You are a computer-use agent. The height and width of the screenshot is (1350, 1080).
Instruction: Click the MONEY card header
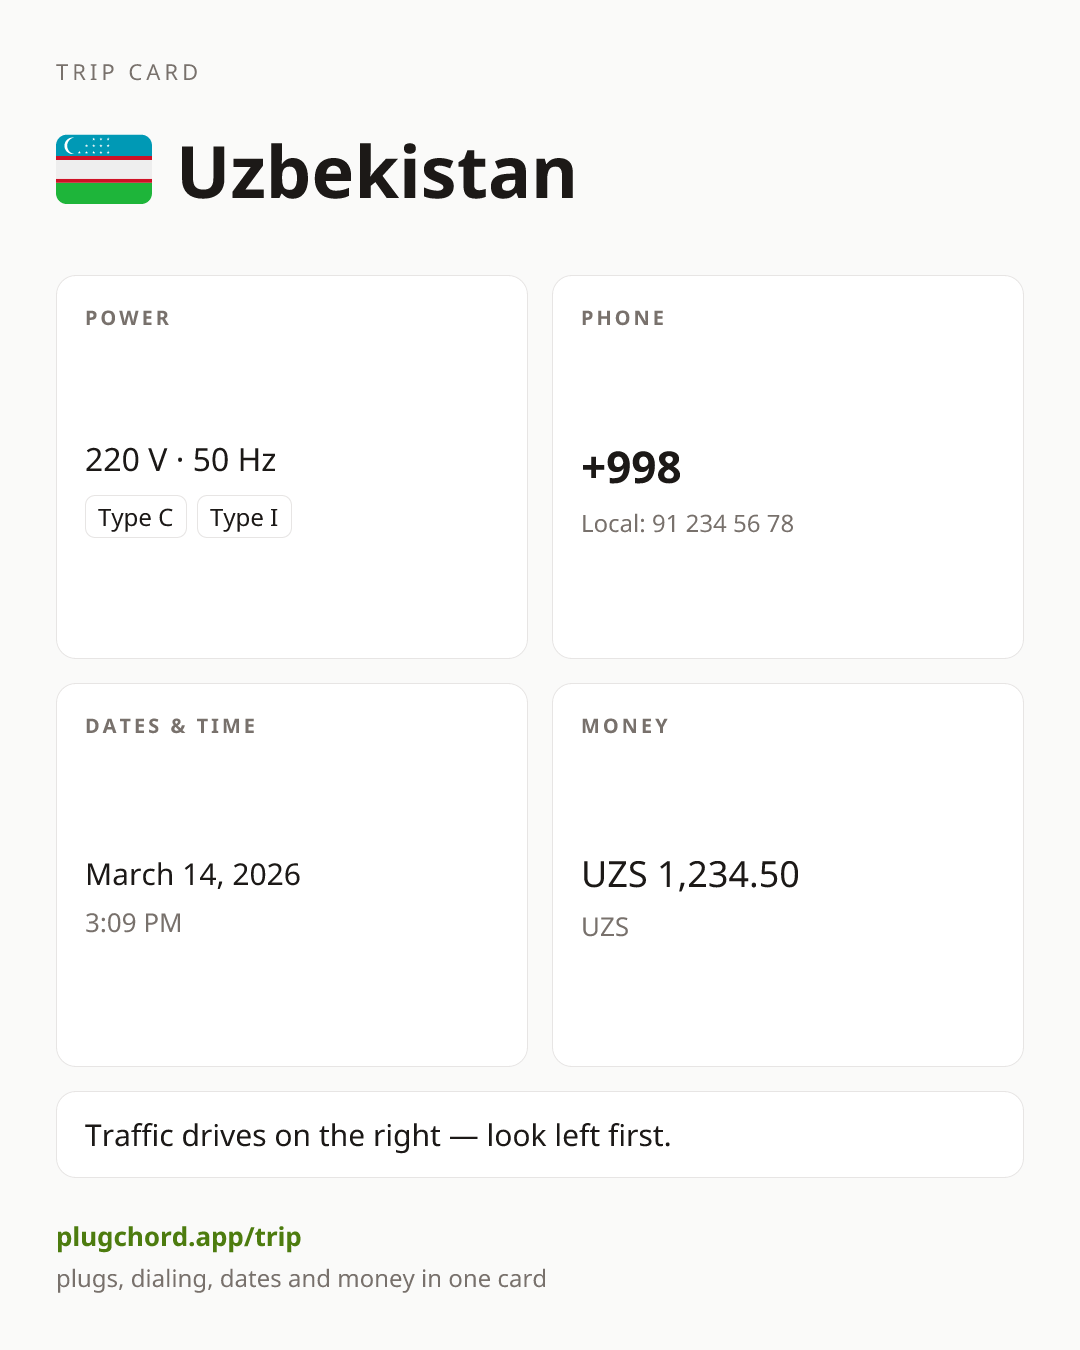tap(625, 726)
